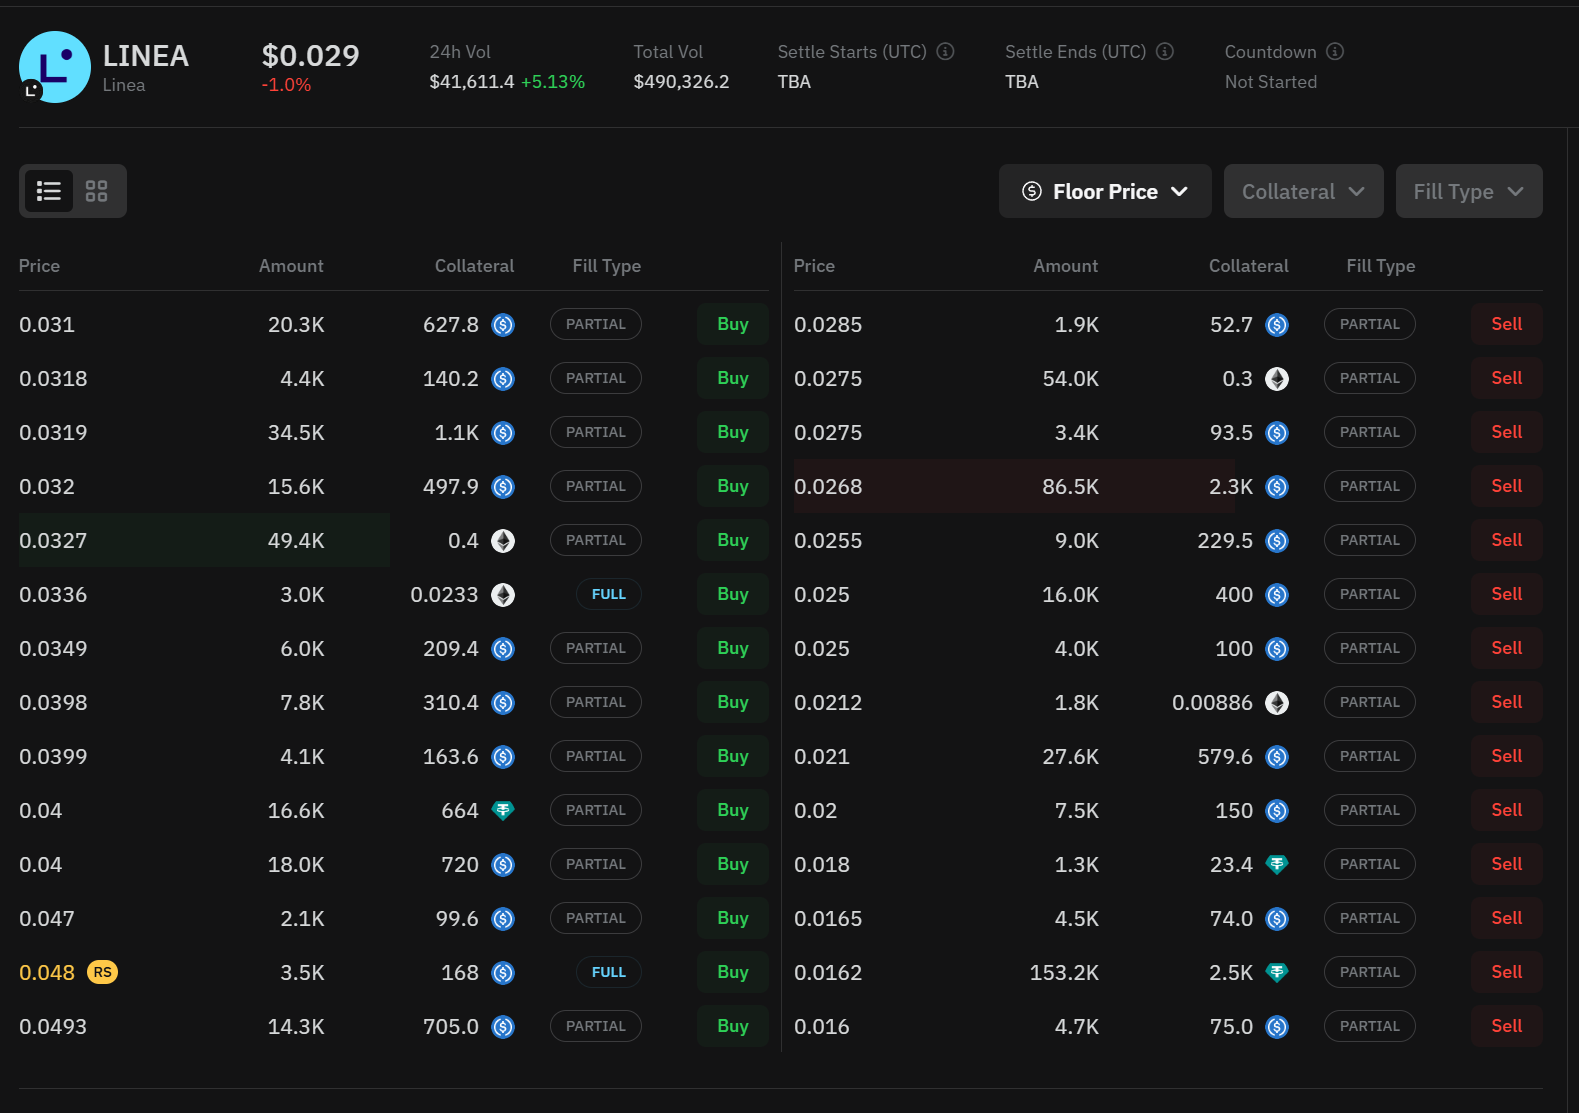Click info icon next to Settle Ends

click(x=1165, y=51)
